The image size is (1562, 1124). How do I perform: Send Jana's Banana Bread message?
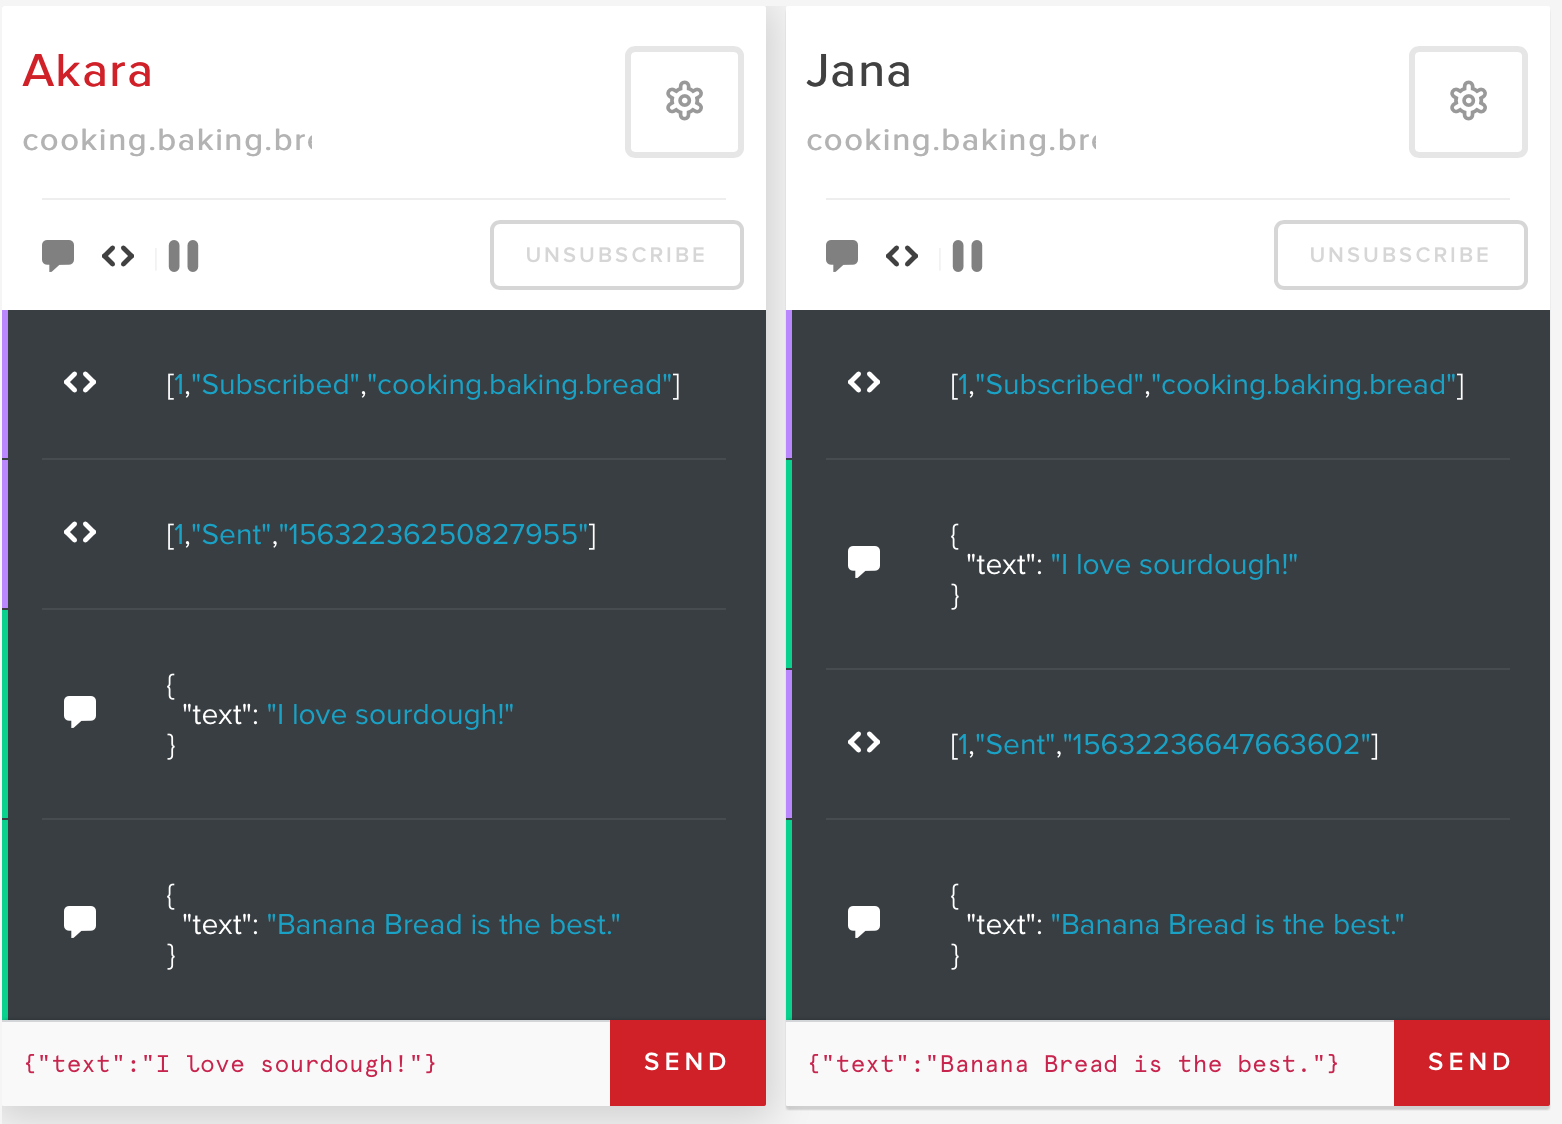click(x=1471, y=1062)
